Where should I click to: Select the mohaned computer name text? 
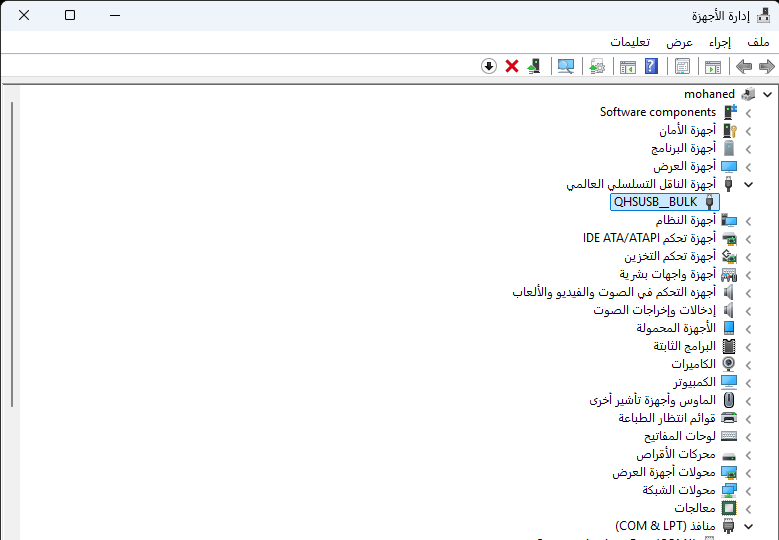coord(709,94)
